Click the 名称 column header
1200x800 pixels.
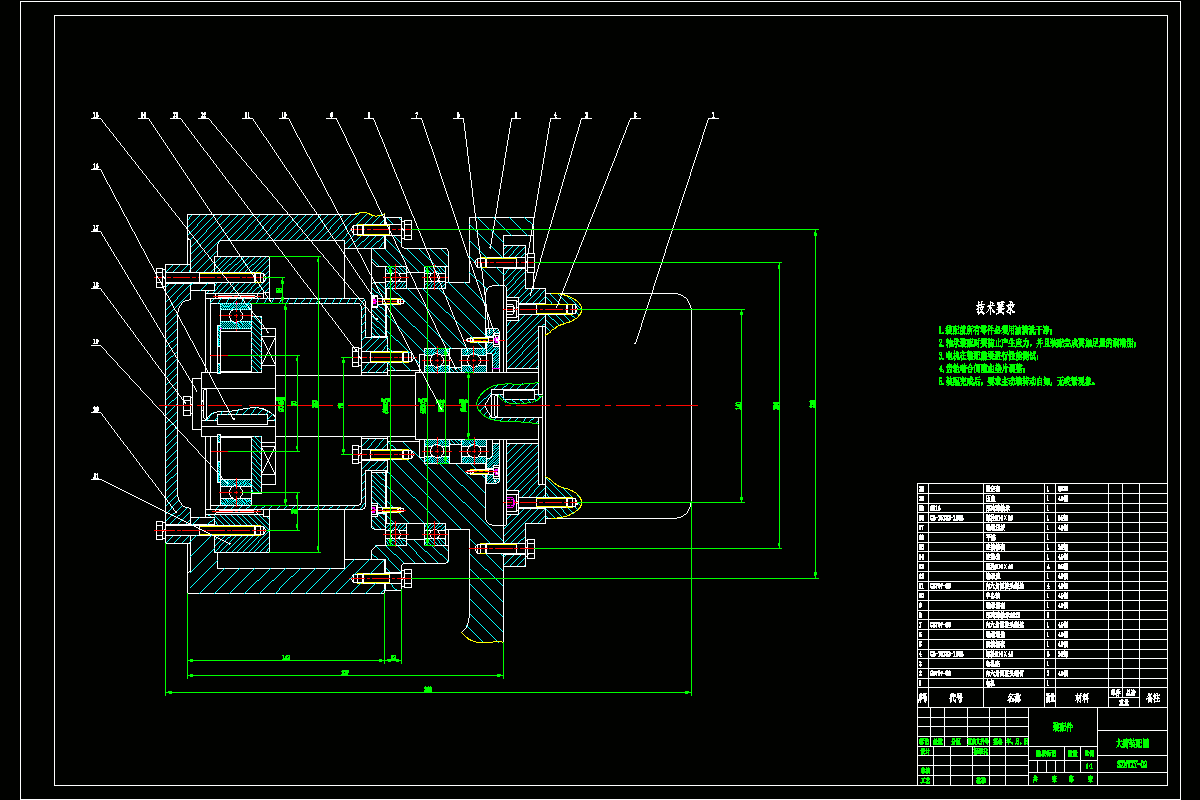click(x=1014, y=697)
